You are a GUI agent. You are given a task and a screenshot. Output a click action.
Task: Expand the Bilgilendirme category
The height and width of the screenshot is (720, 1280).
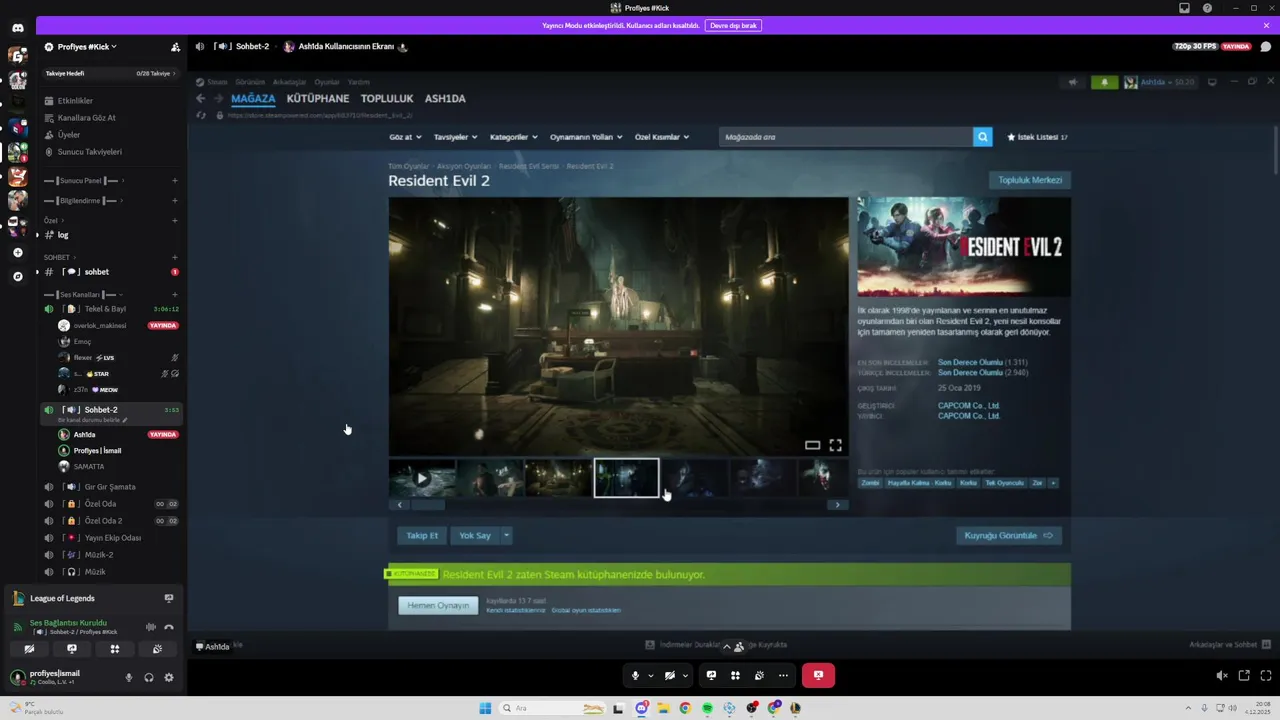[82, 201]
